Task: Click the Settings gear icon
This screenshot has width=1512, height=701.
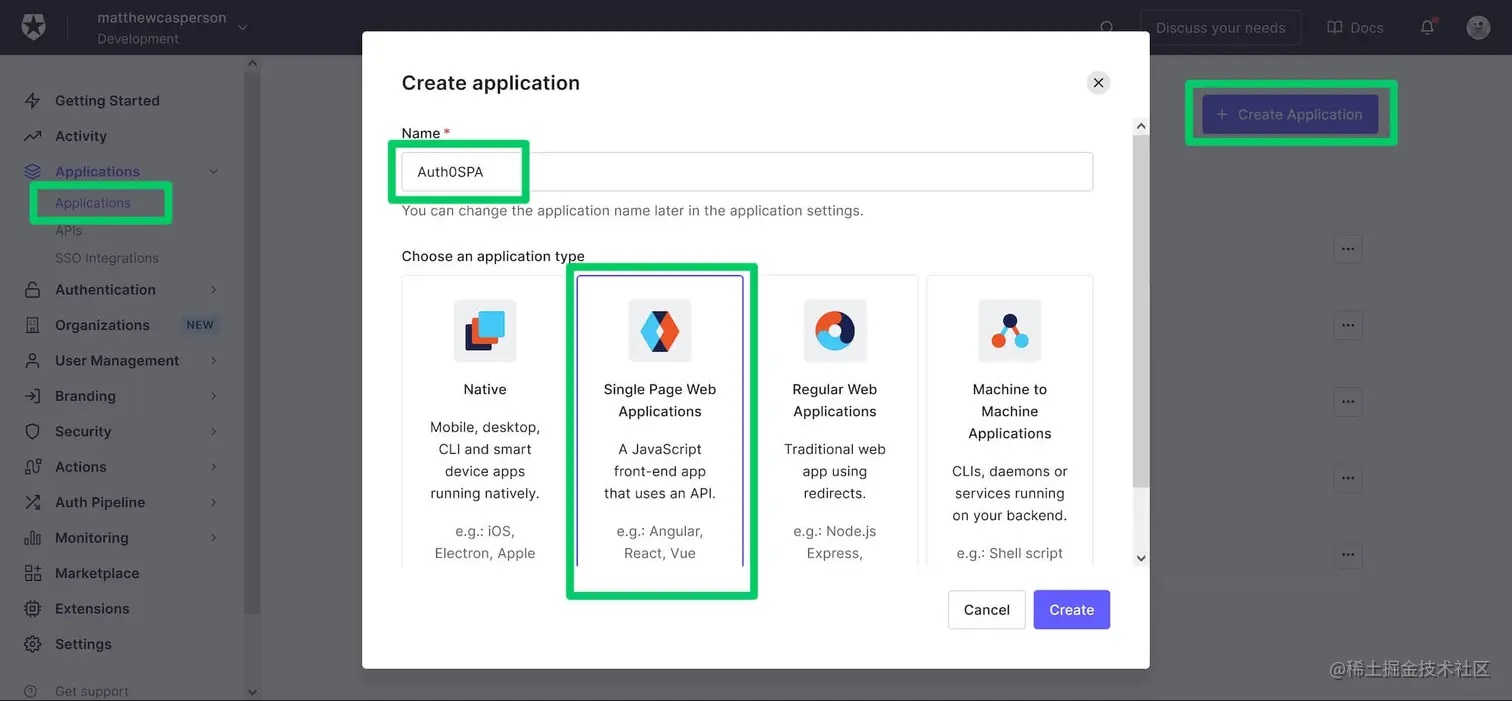Action: [x=33, y=644]
